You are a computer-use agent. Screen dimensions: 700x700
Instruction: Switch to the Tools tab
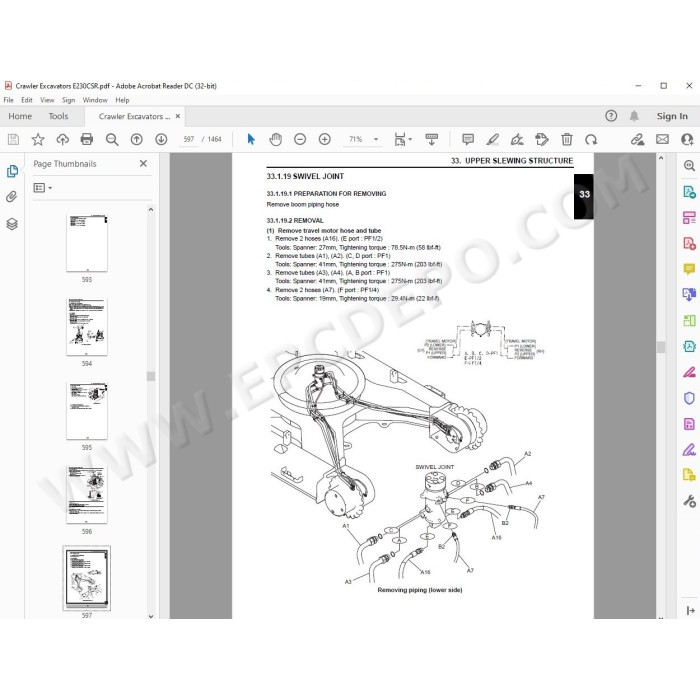point(58,116)
